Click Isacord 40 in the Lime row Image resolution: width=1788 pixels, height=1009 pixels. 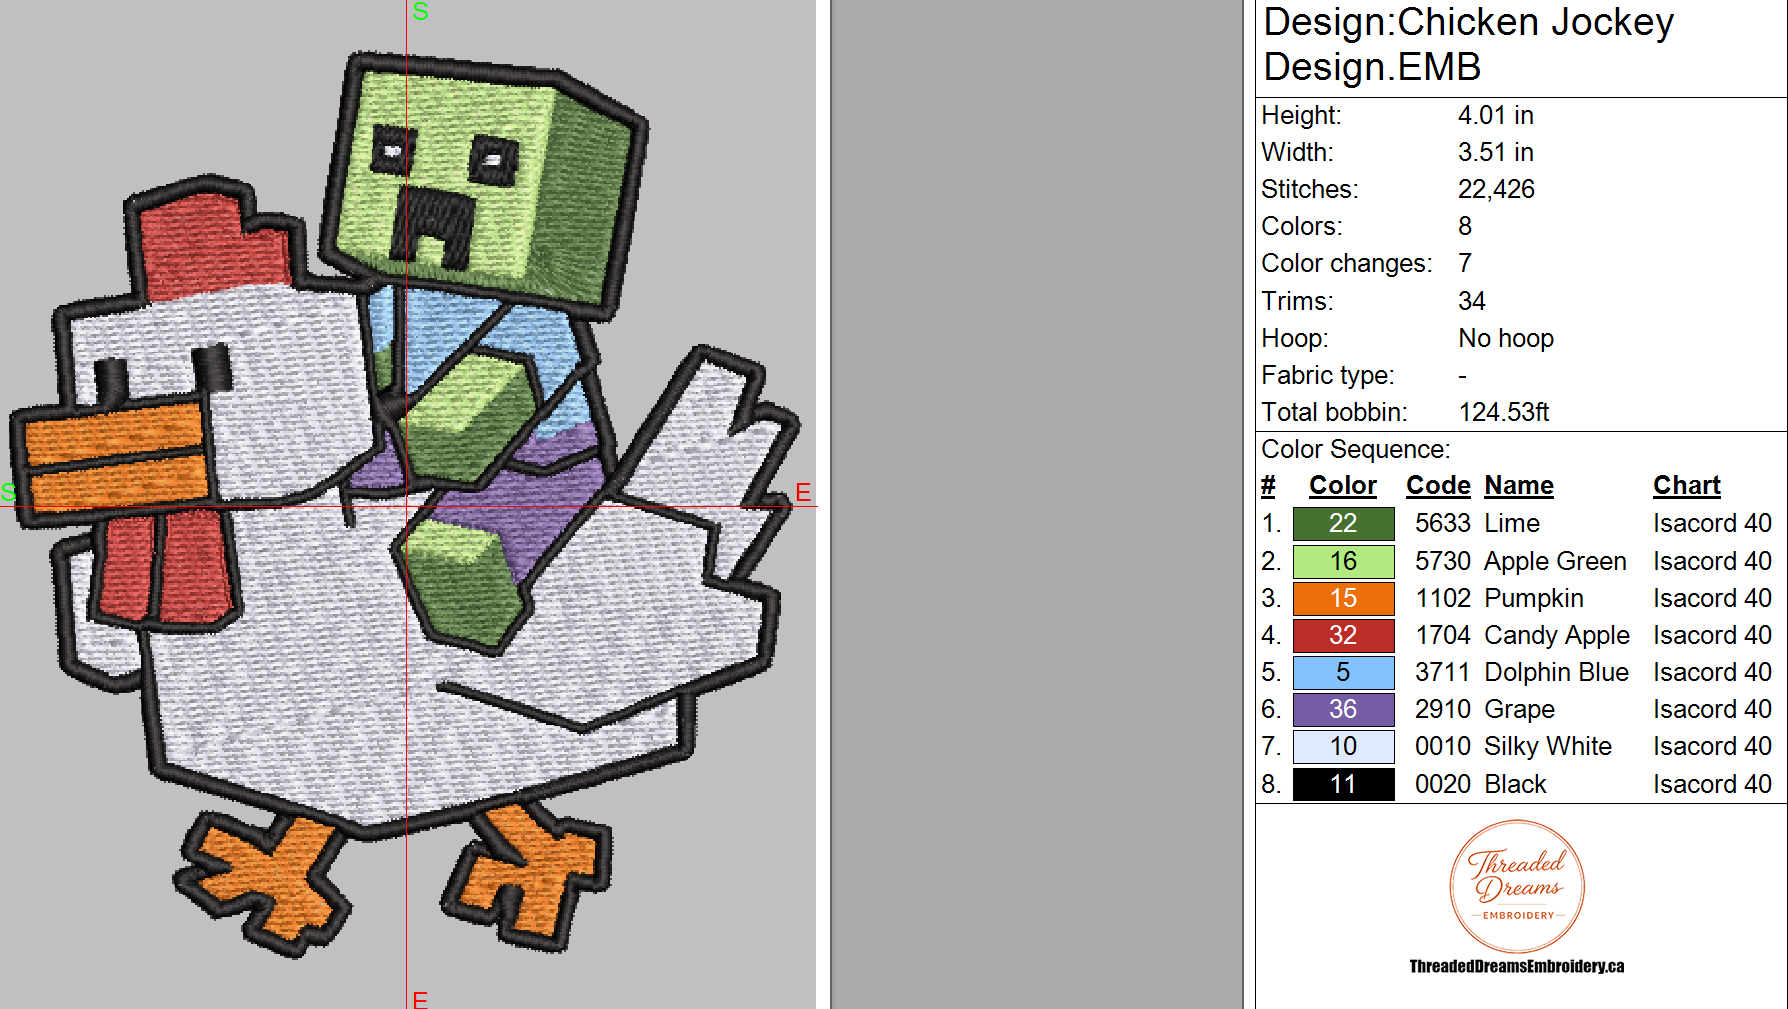1712,523
